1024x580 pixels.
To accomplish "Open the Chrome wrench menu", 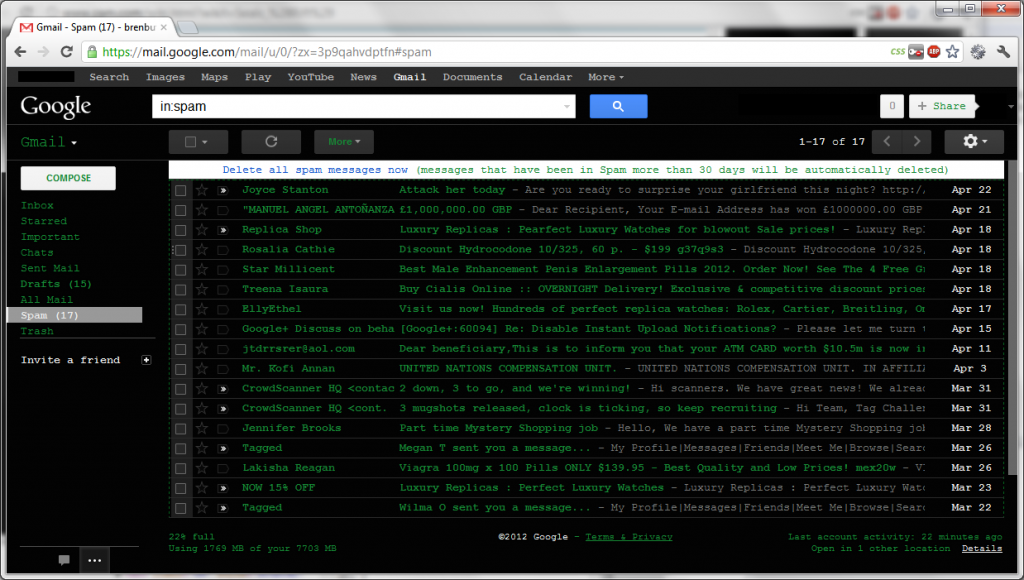I will pyautogui.click(x=1003, y=52).
